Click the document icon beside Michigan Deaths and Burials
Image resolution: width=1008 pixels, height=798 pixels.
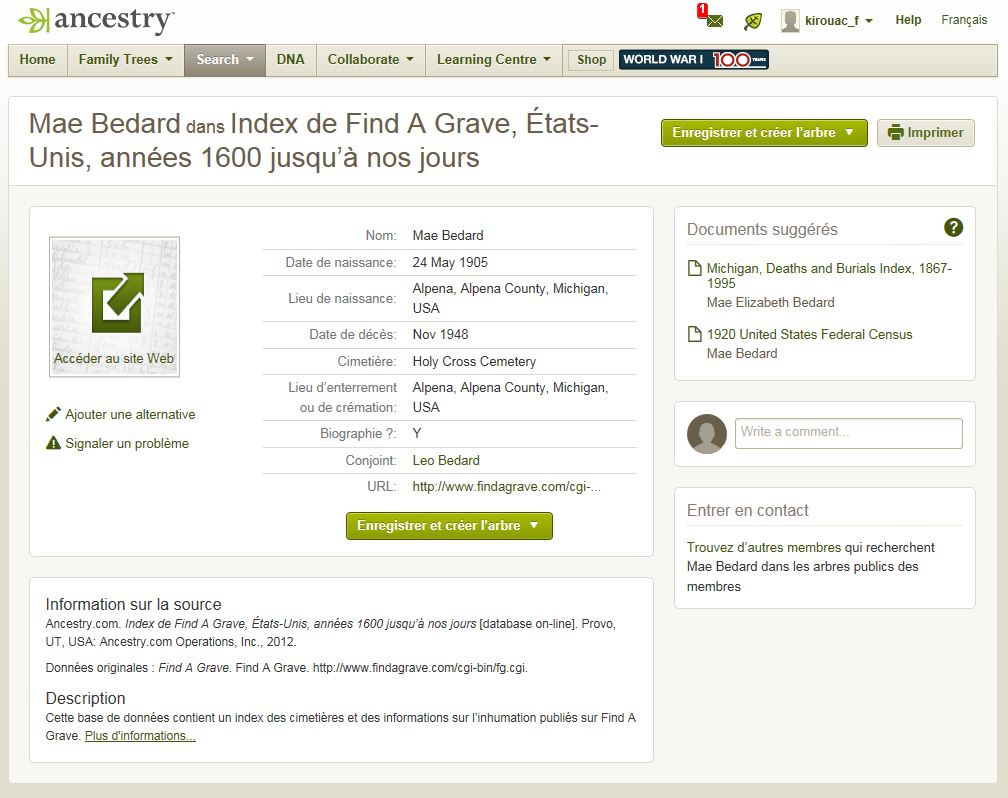(x=694, y=268)
